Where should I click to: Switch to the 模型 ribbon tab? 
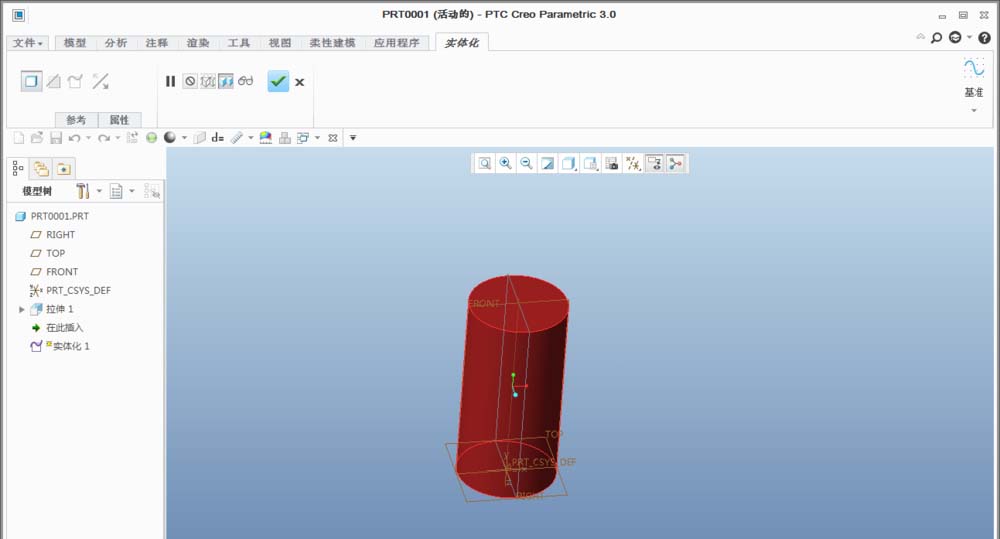click(x=75, y=43)
